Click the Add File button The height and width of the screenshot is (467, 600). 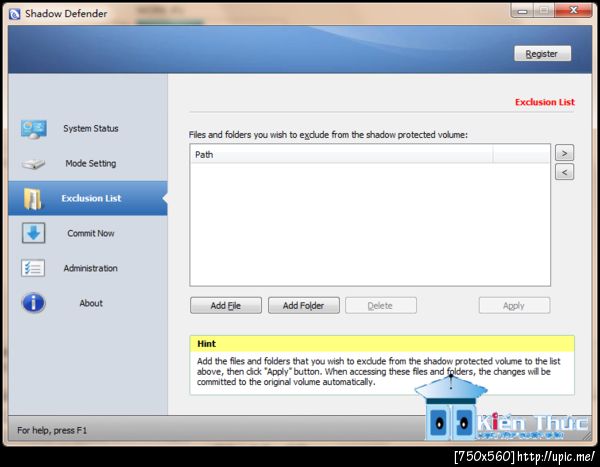226,305
